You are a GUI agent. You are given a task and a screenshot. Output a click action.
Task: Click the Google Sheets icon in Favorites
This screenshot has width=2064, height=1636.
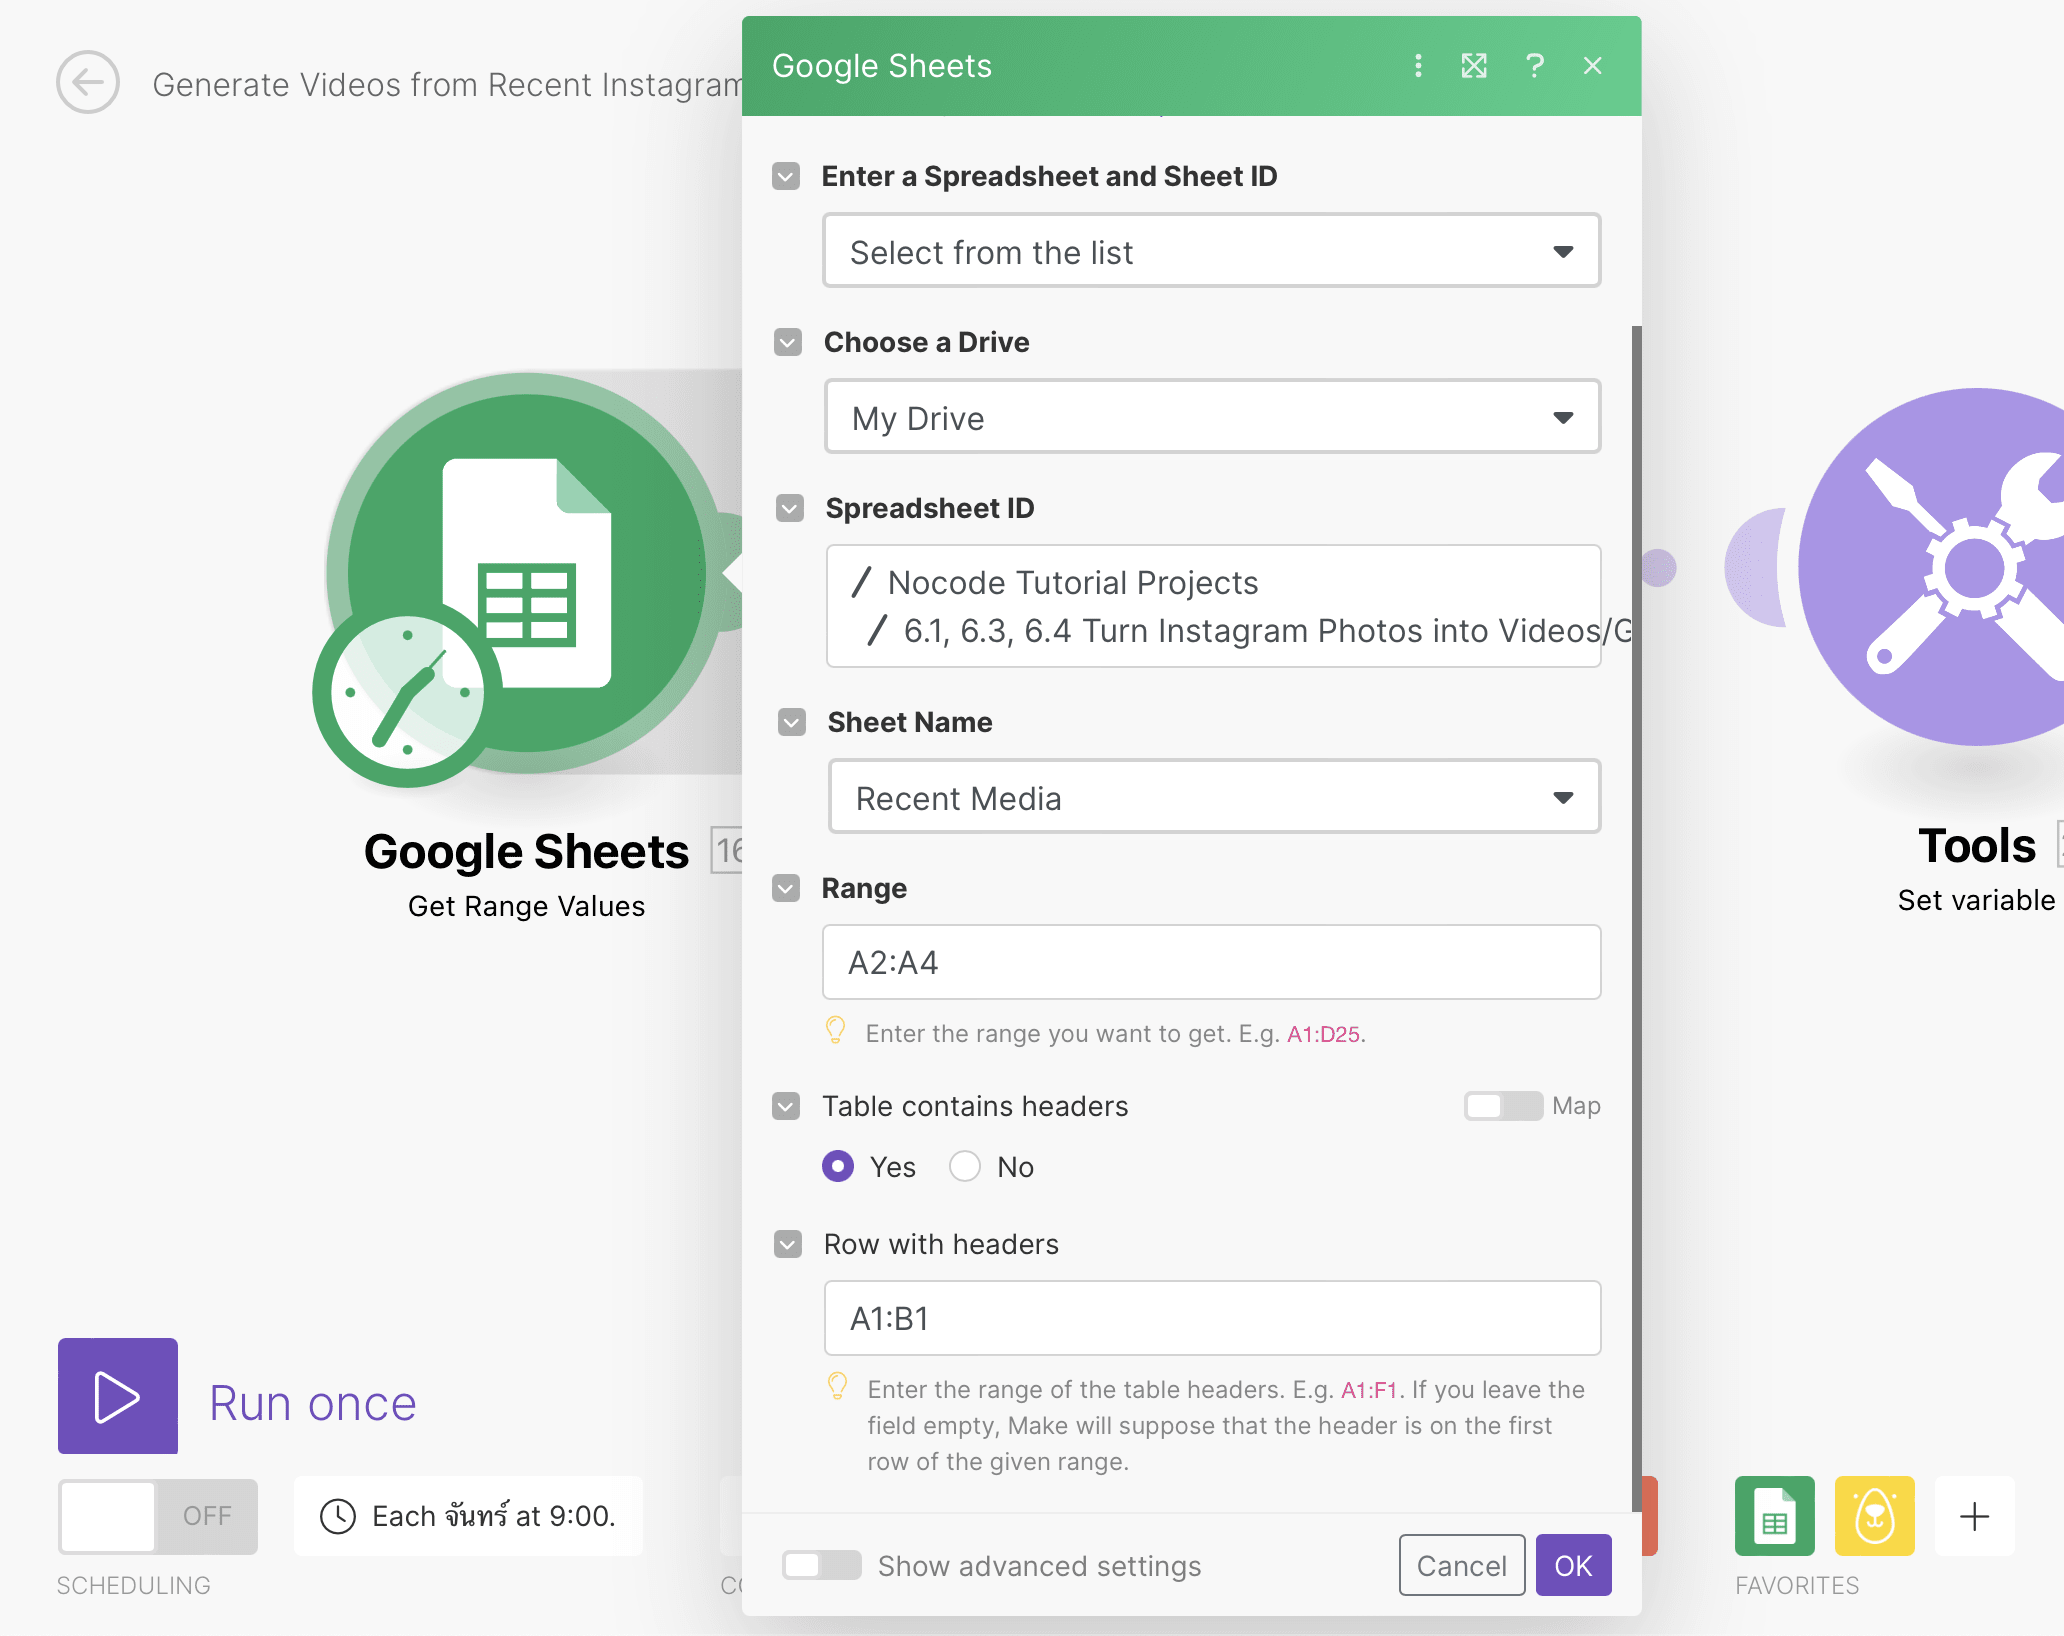click(x=1775, y=1516)
